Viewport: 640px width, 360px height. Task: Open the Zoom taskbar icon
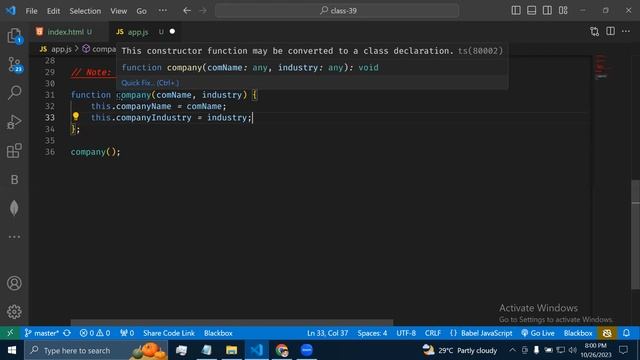tap(306, 350)
